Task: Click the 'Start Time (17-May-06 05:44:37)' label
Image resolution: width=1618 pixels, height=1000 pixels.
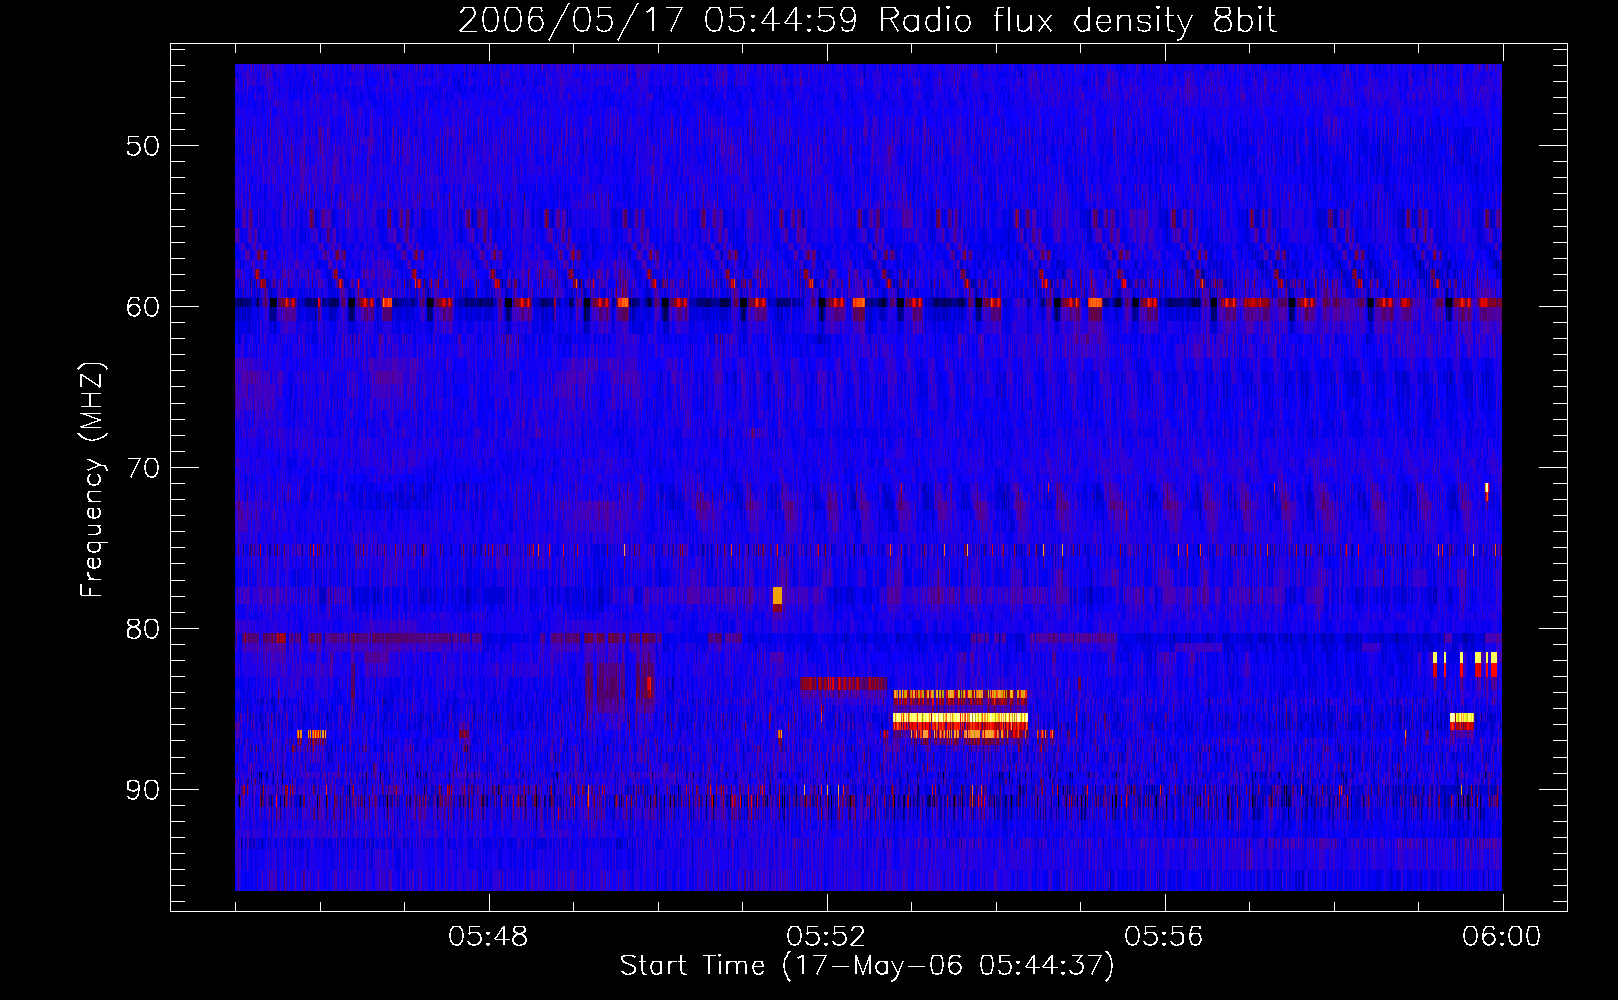Action: tap(867, 966)
